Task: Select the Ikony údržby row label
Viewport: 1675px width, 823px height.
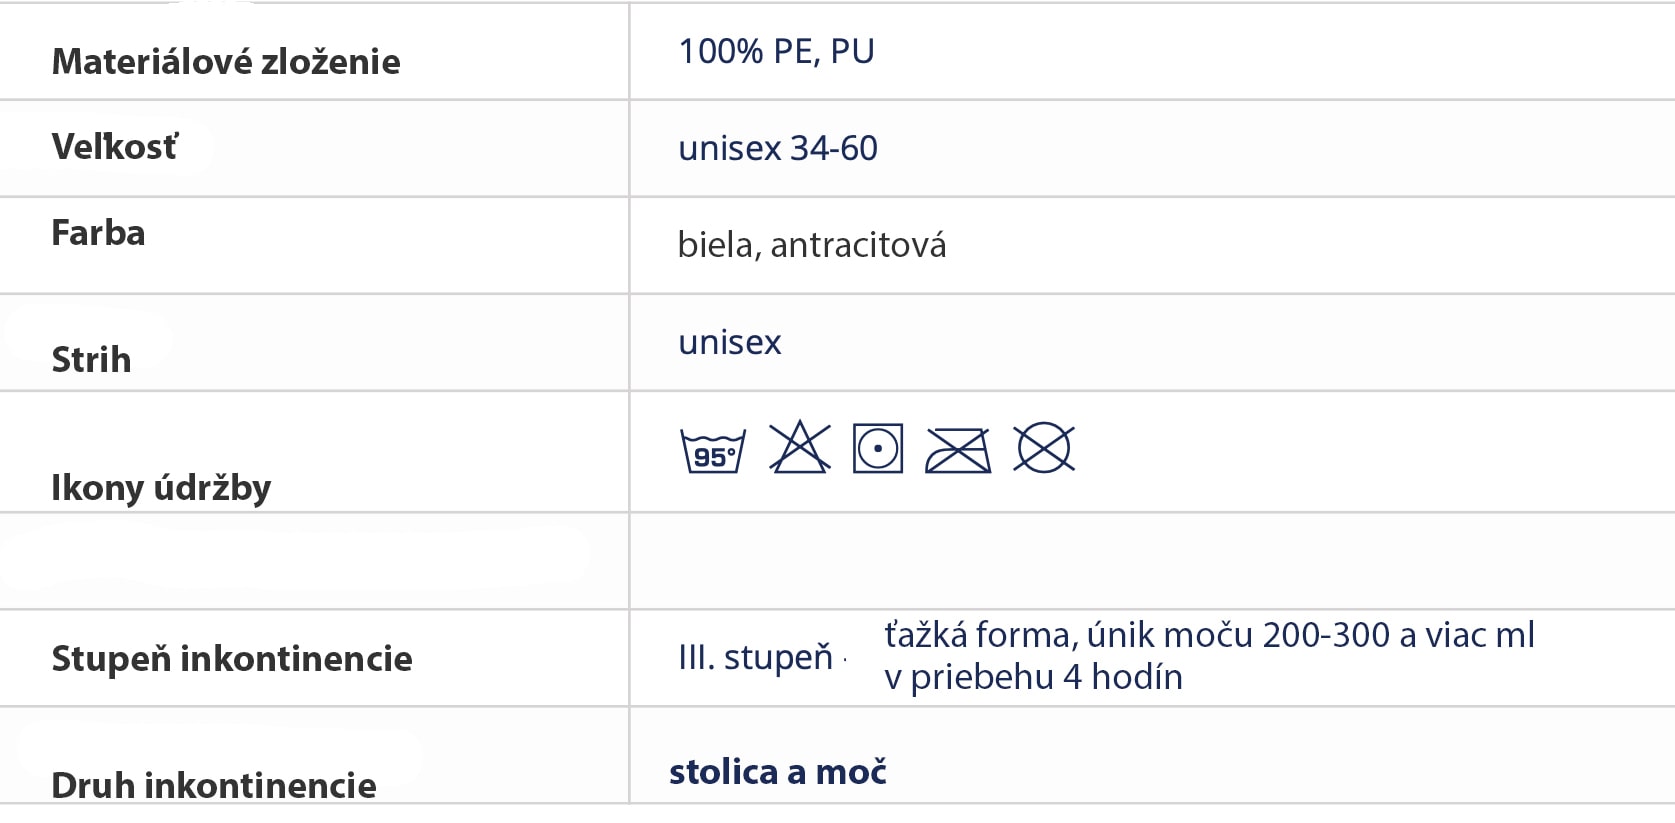Action: tap(161, 487)
